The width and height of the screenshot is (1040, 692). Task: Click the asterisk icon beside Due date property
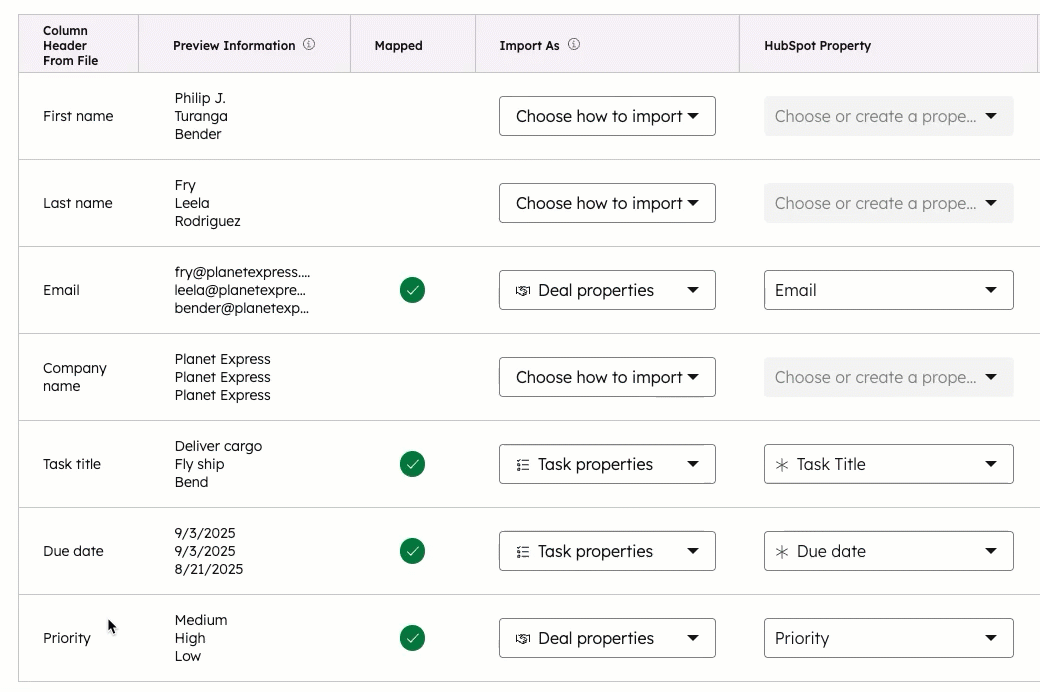coord(782,551)
